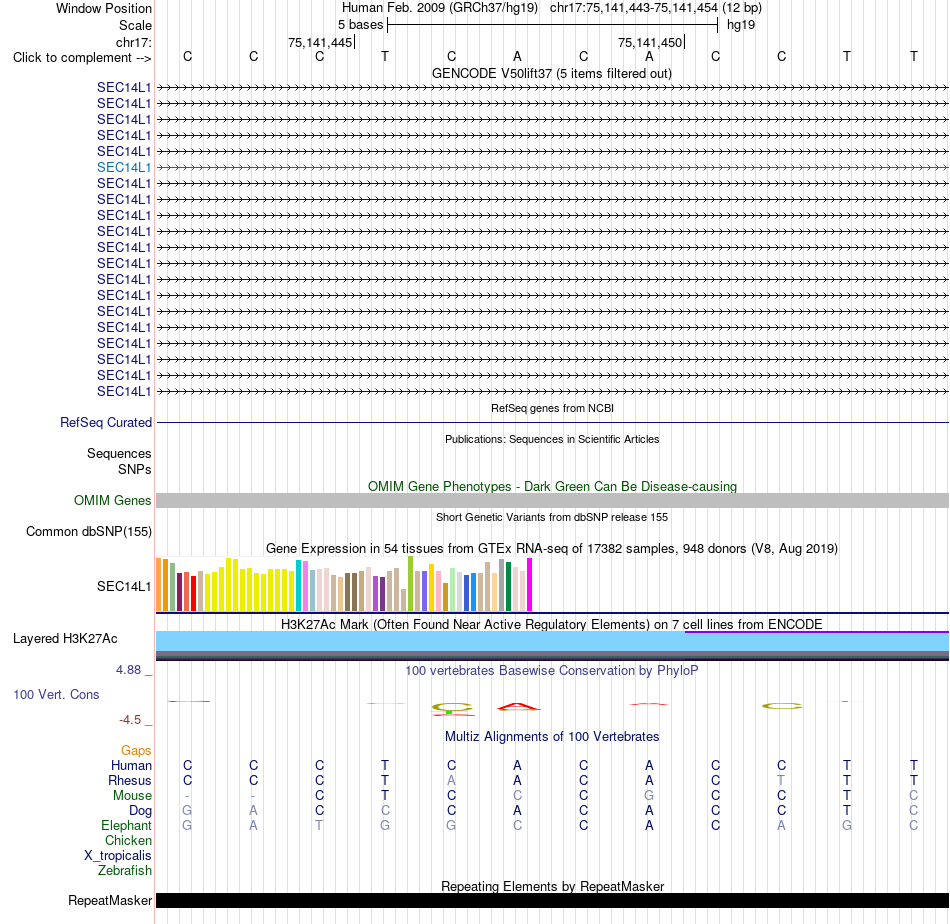
Task: Click the X_tropicalis alignment row label
Action: (x=118, y=856)
